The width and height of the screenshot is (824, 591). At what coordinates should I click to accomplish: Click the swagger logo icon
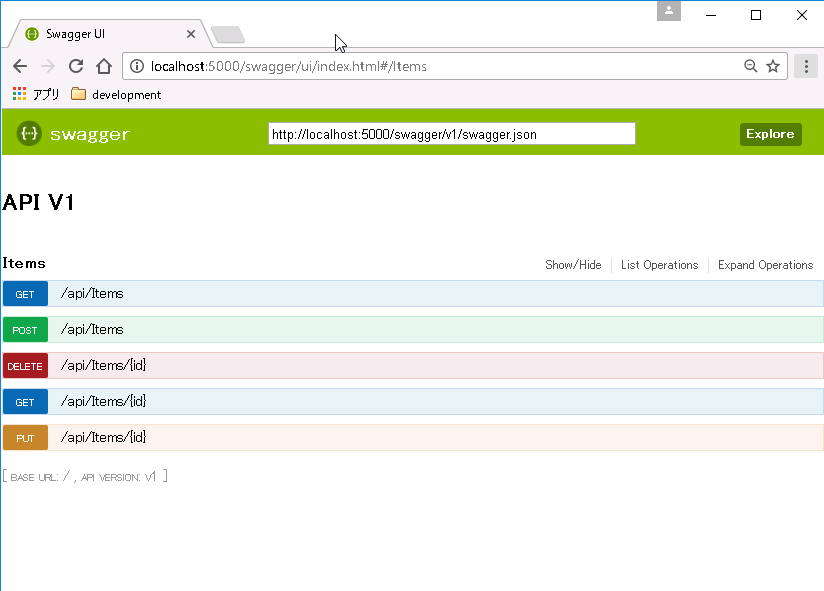coord(29,133)
